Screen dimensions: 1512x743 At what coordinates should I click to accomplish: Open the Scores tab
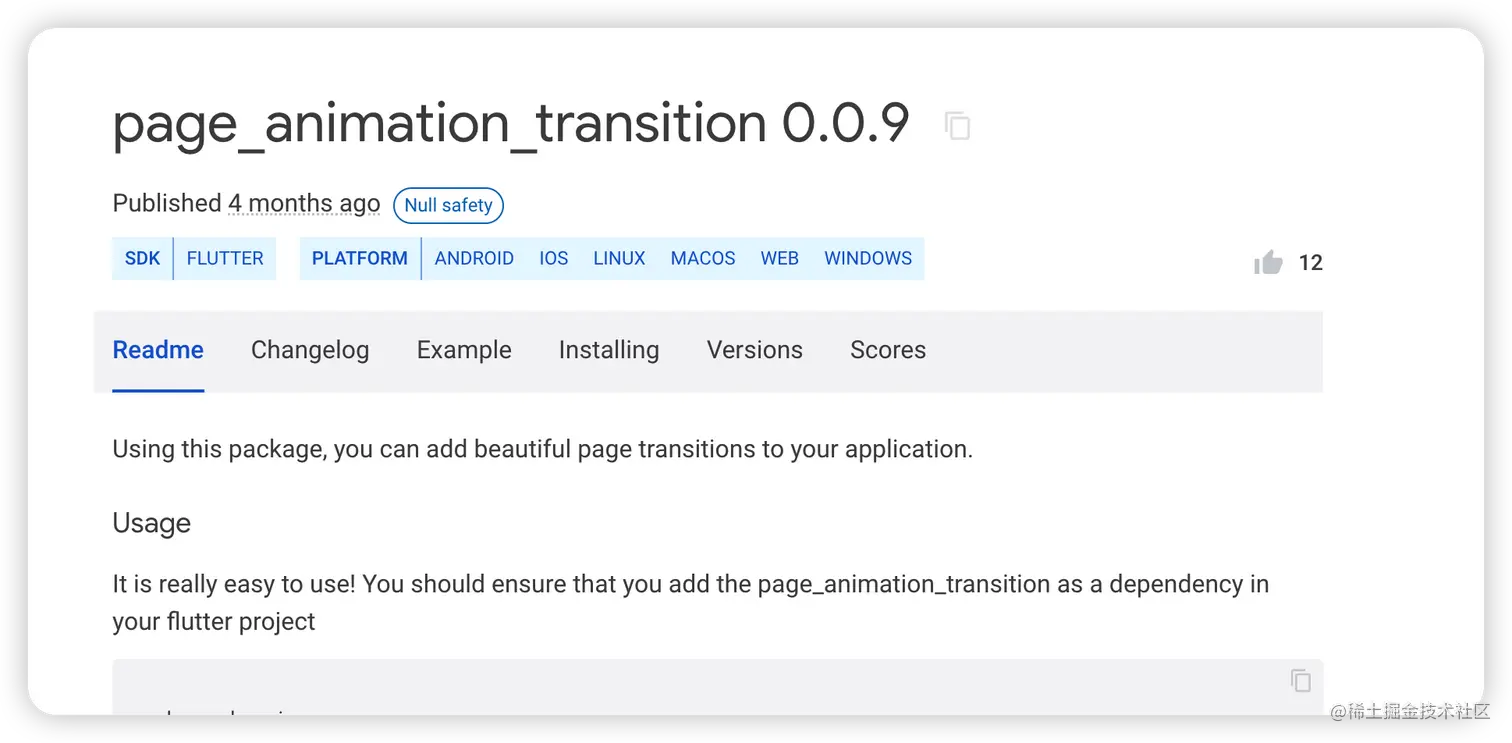[x=888, y=350]
